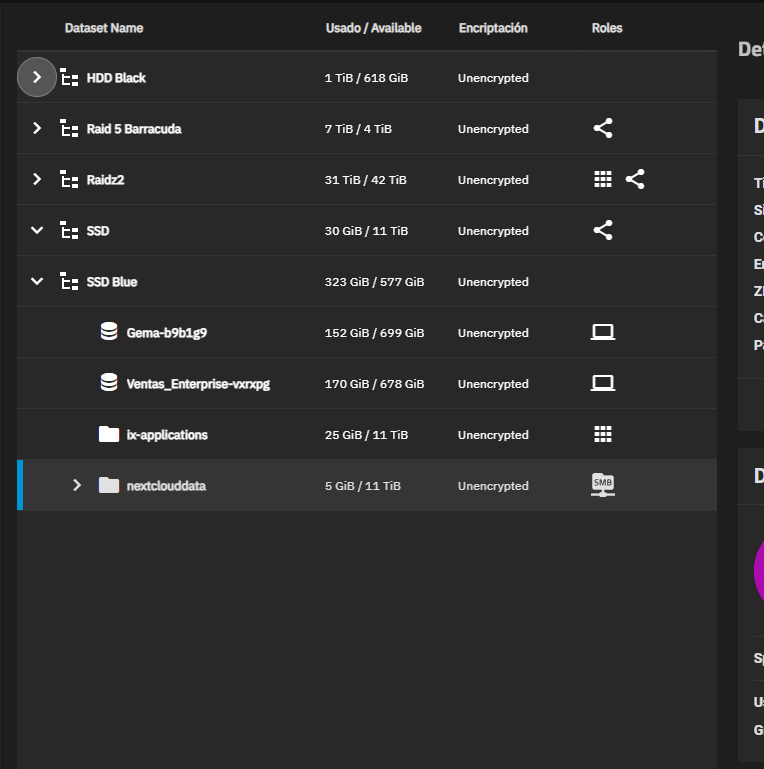The height and width of the screenshot is (769, 764).
Task: Click the 31 TiB / 42 TiB usage value
Action: (365, 180)
